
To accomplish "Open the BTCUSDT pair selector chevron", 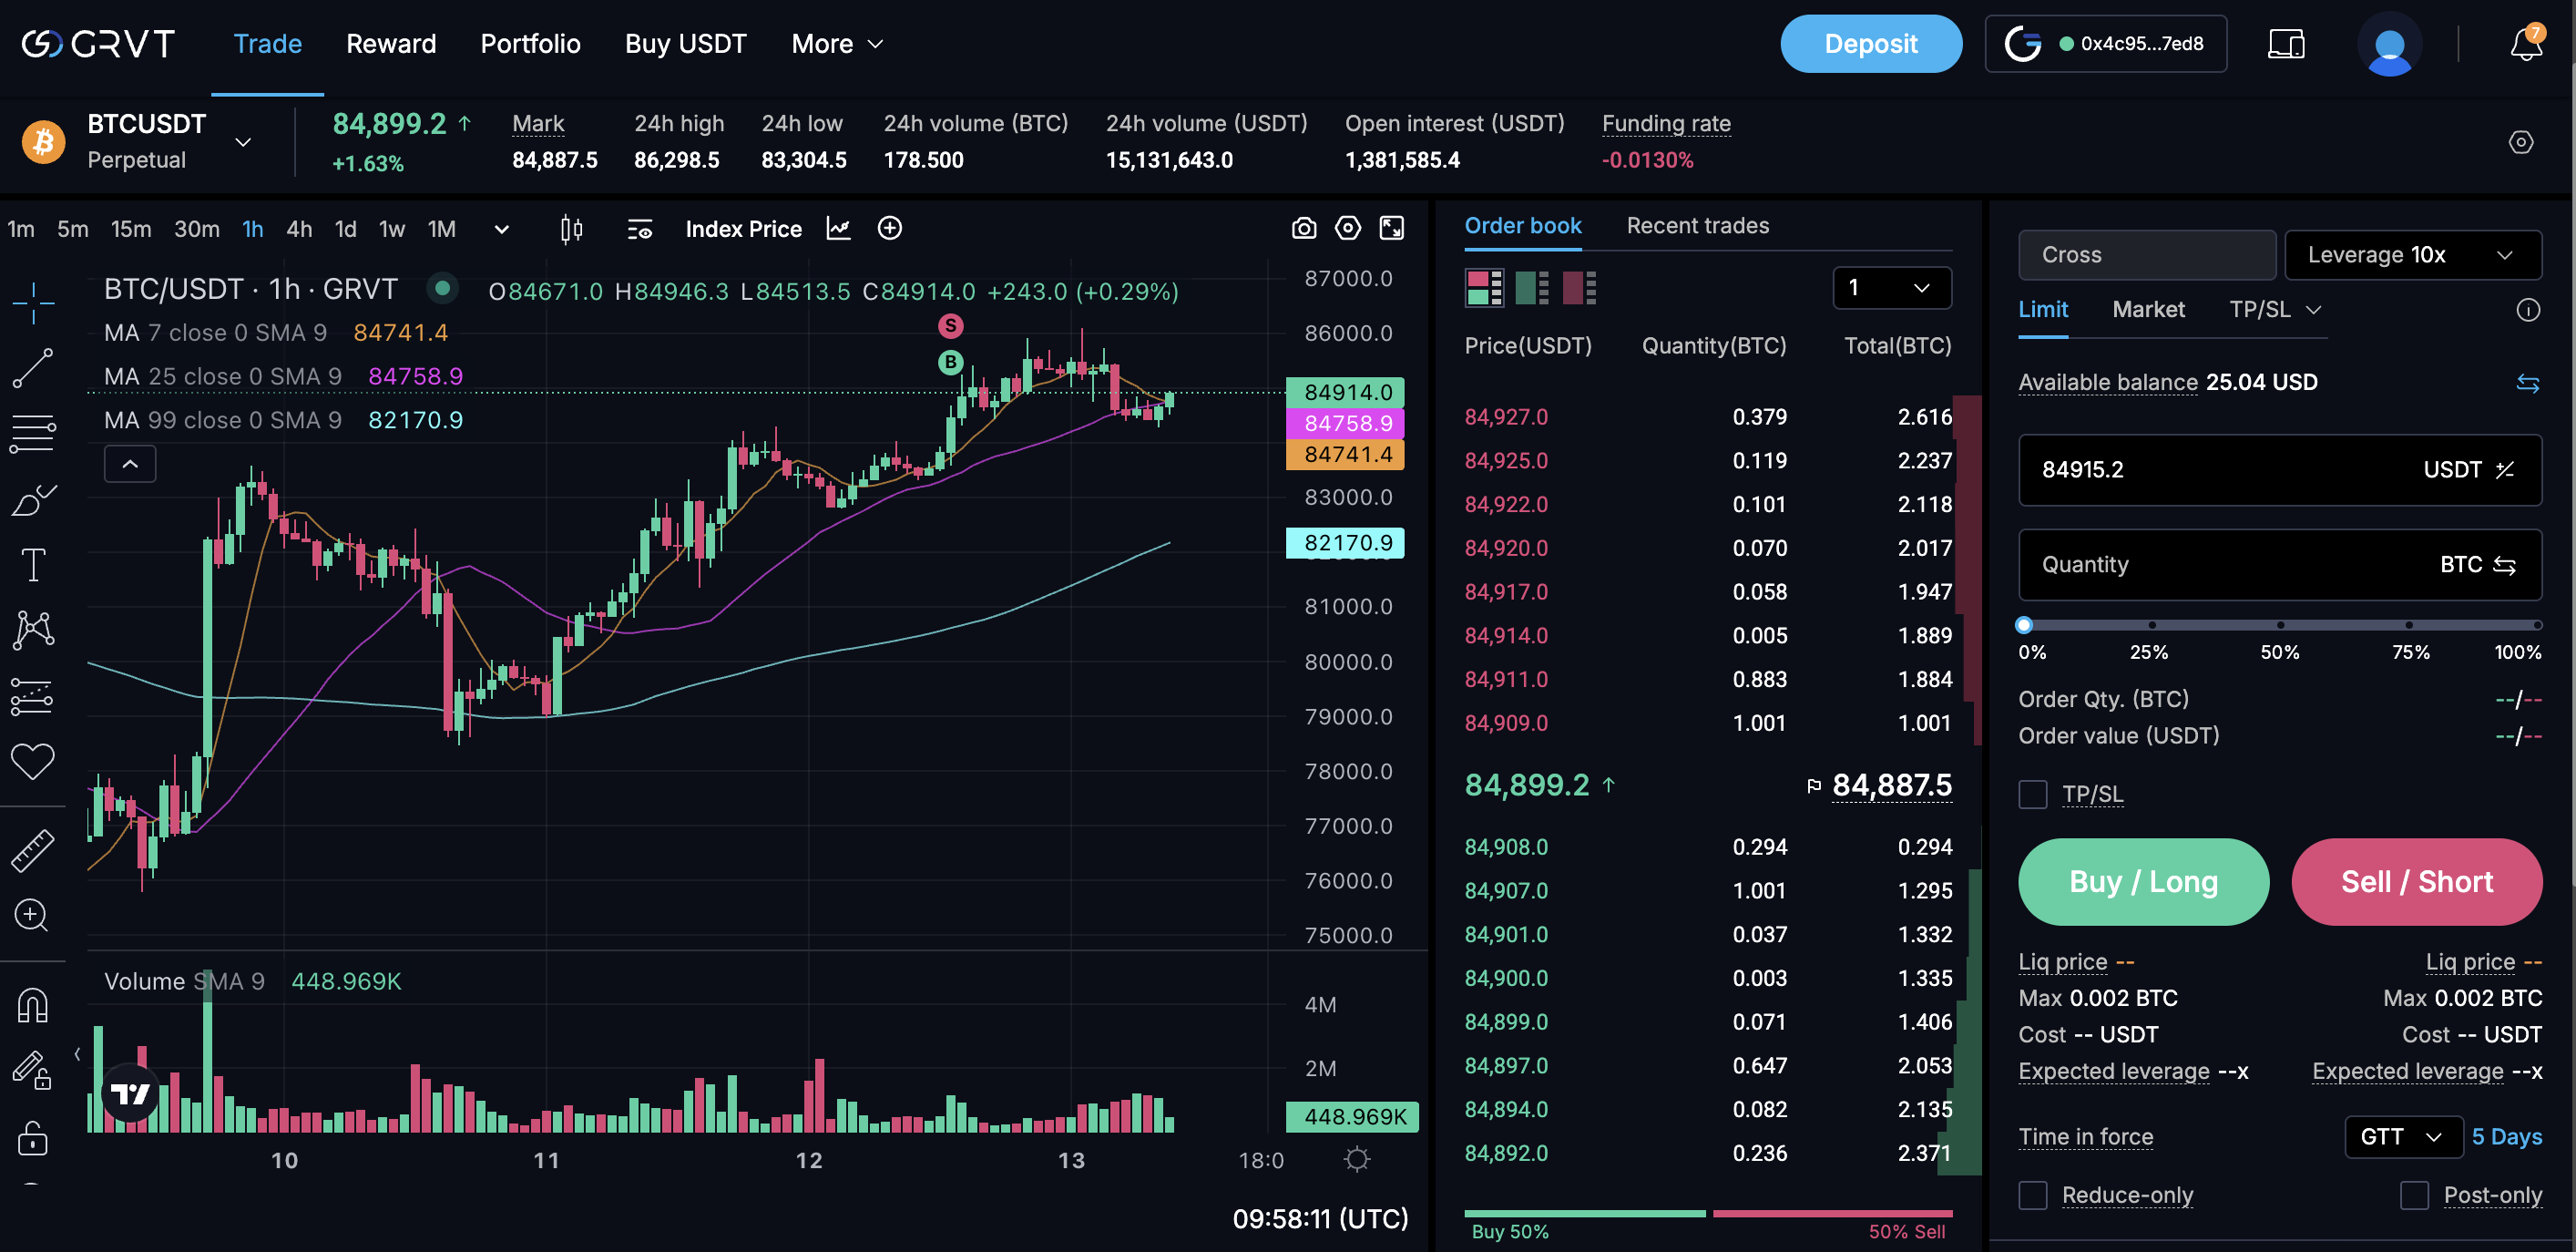I will [x=243, y=143].
